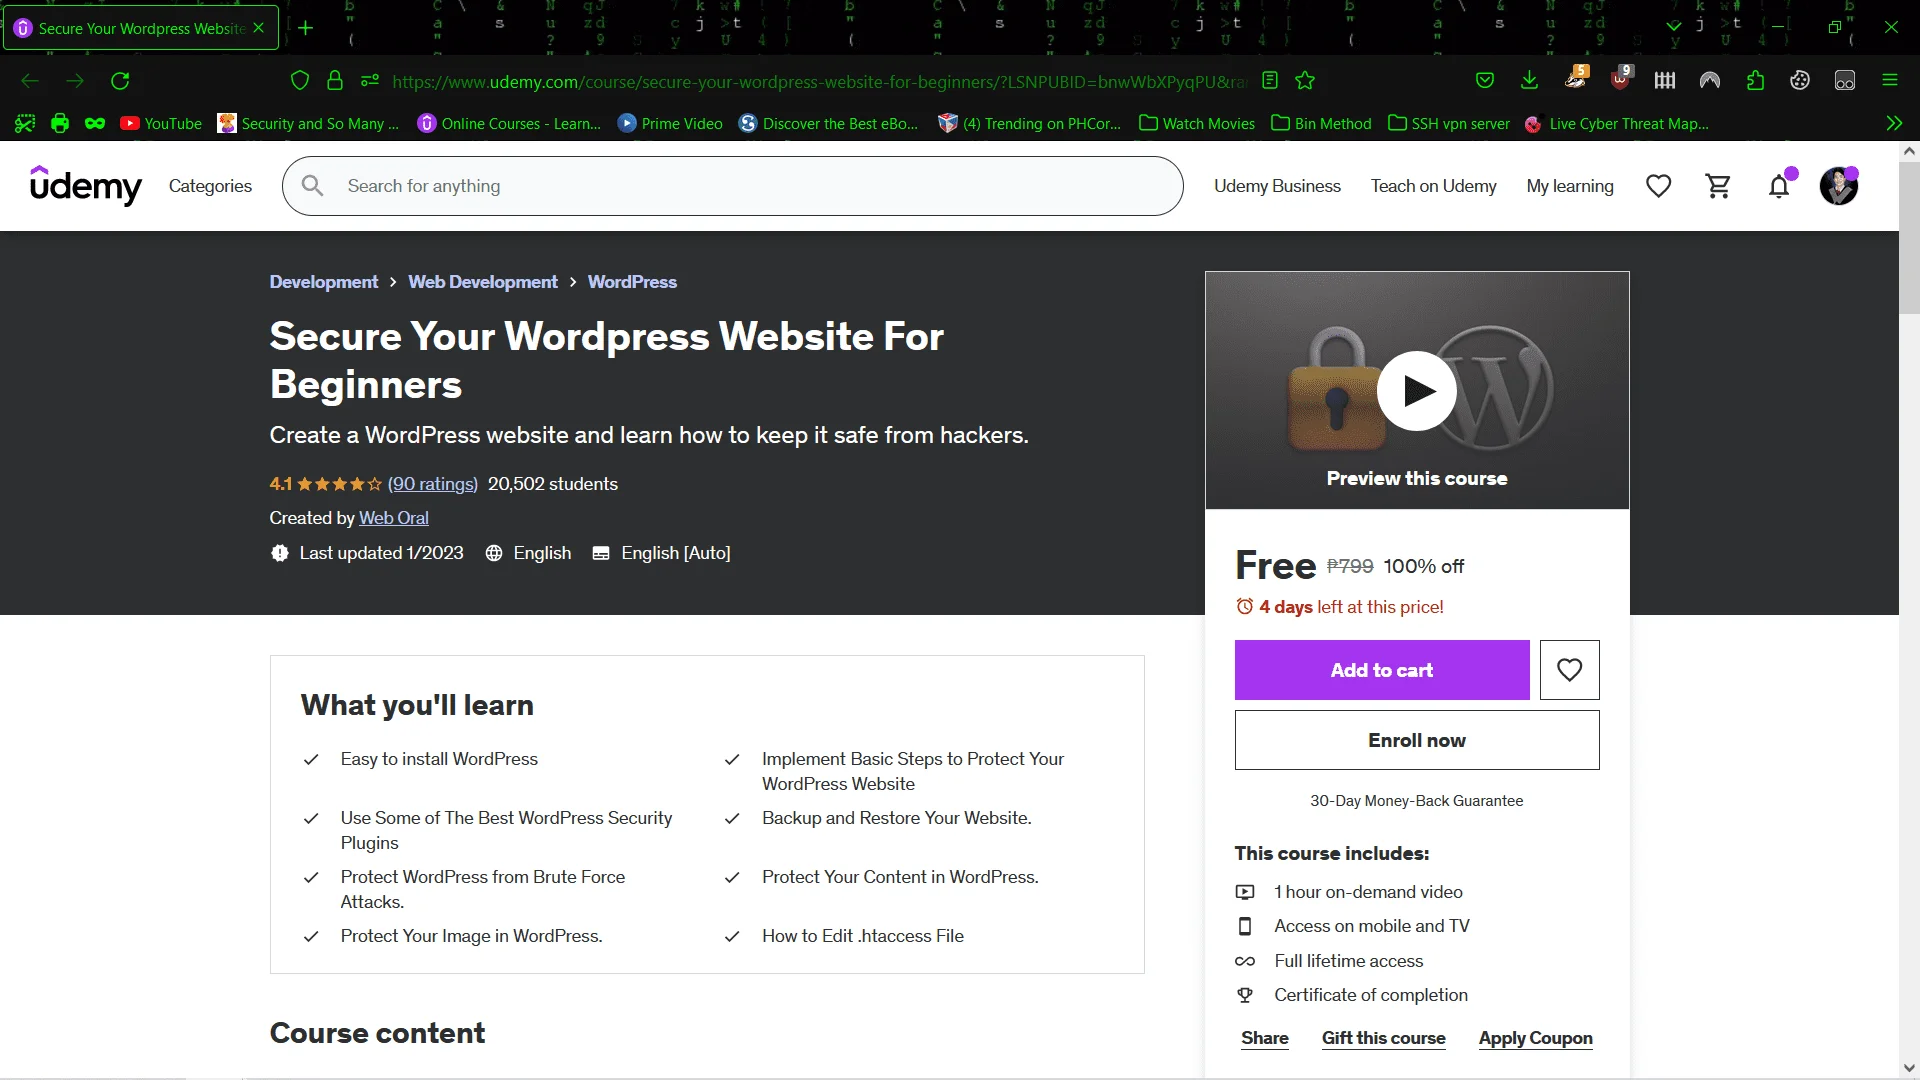Add course to wishlist heart button

1569,670
